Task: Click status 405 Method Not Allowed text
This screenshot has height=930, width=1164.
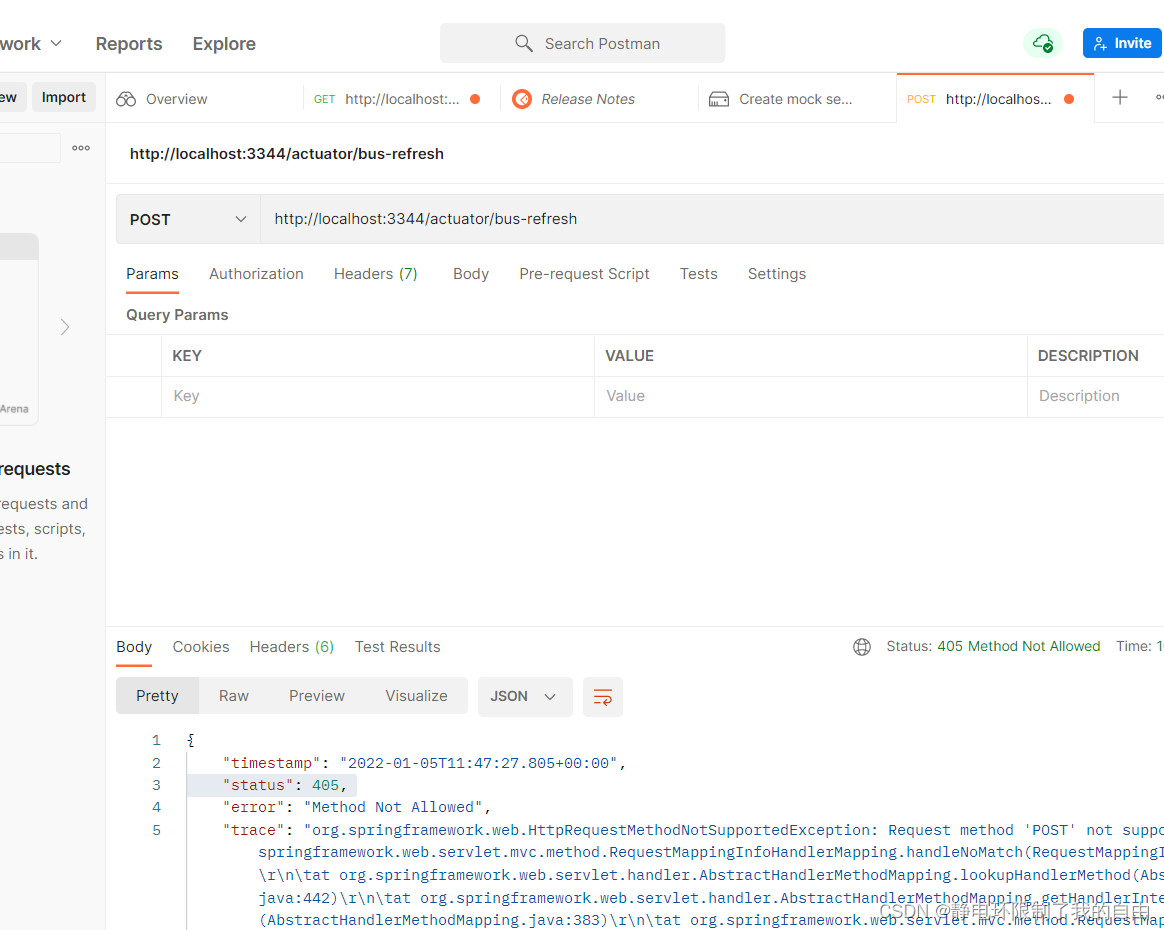Action: coord(1018,646)
